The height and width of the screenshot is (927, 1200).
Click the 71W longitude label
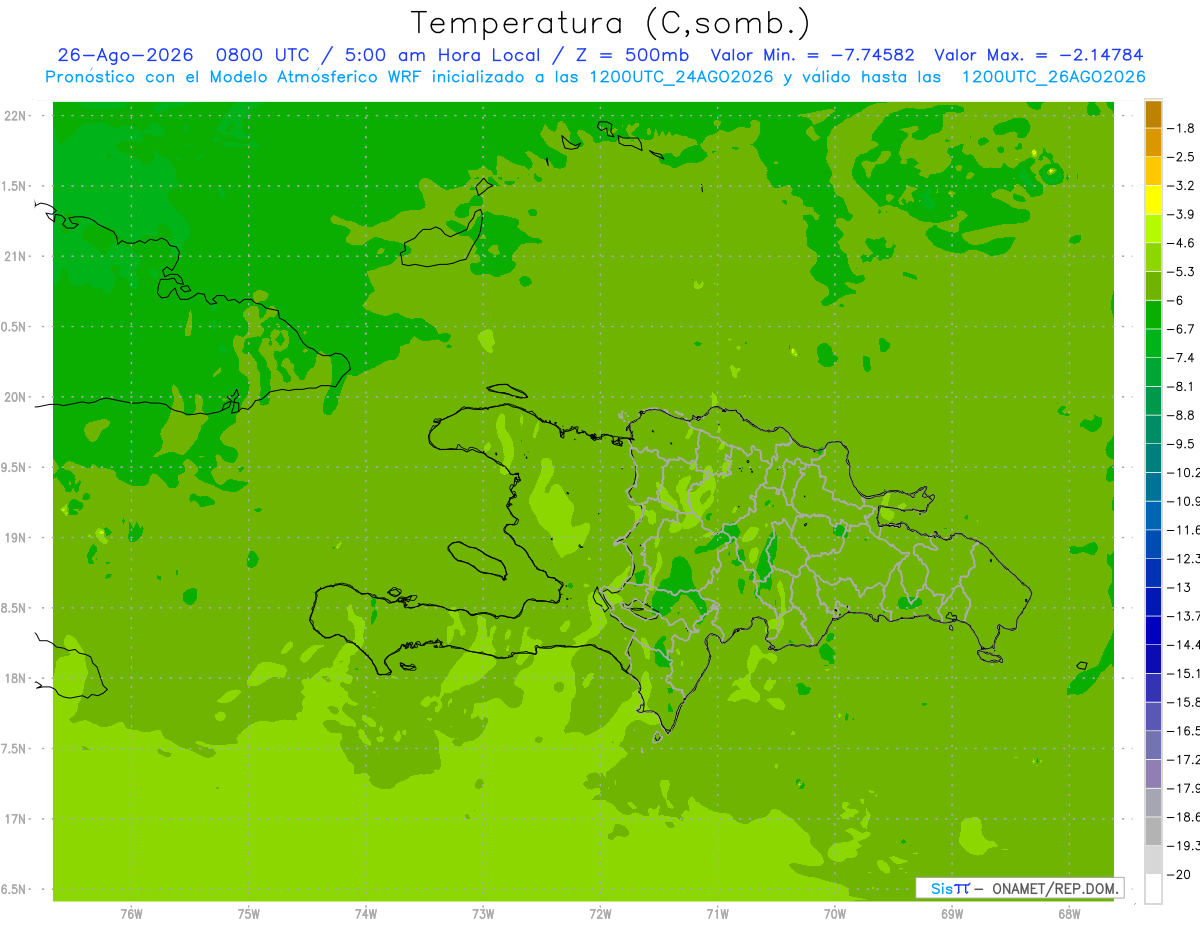717,913
